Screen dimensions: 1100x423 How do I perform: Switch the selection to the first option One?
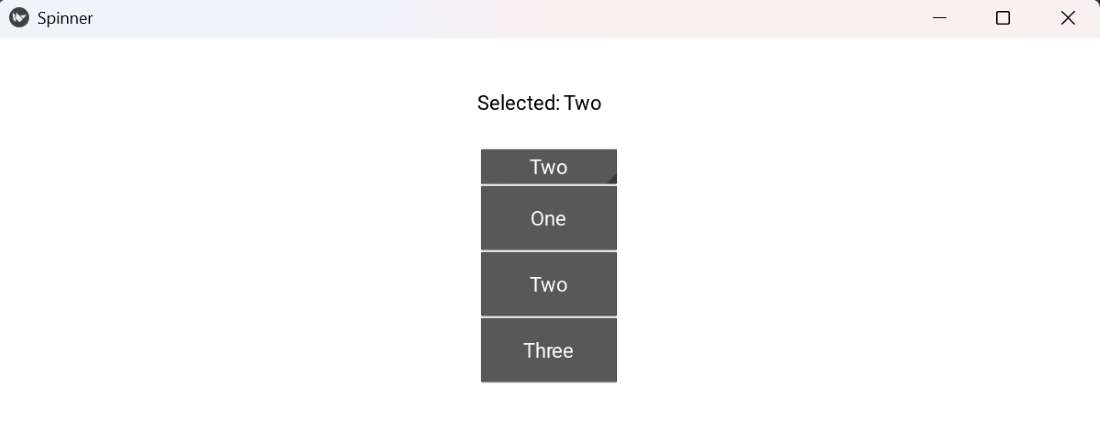[x=548, y=218]
